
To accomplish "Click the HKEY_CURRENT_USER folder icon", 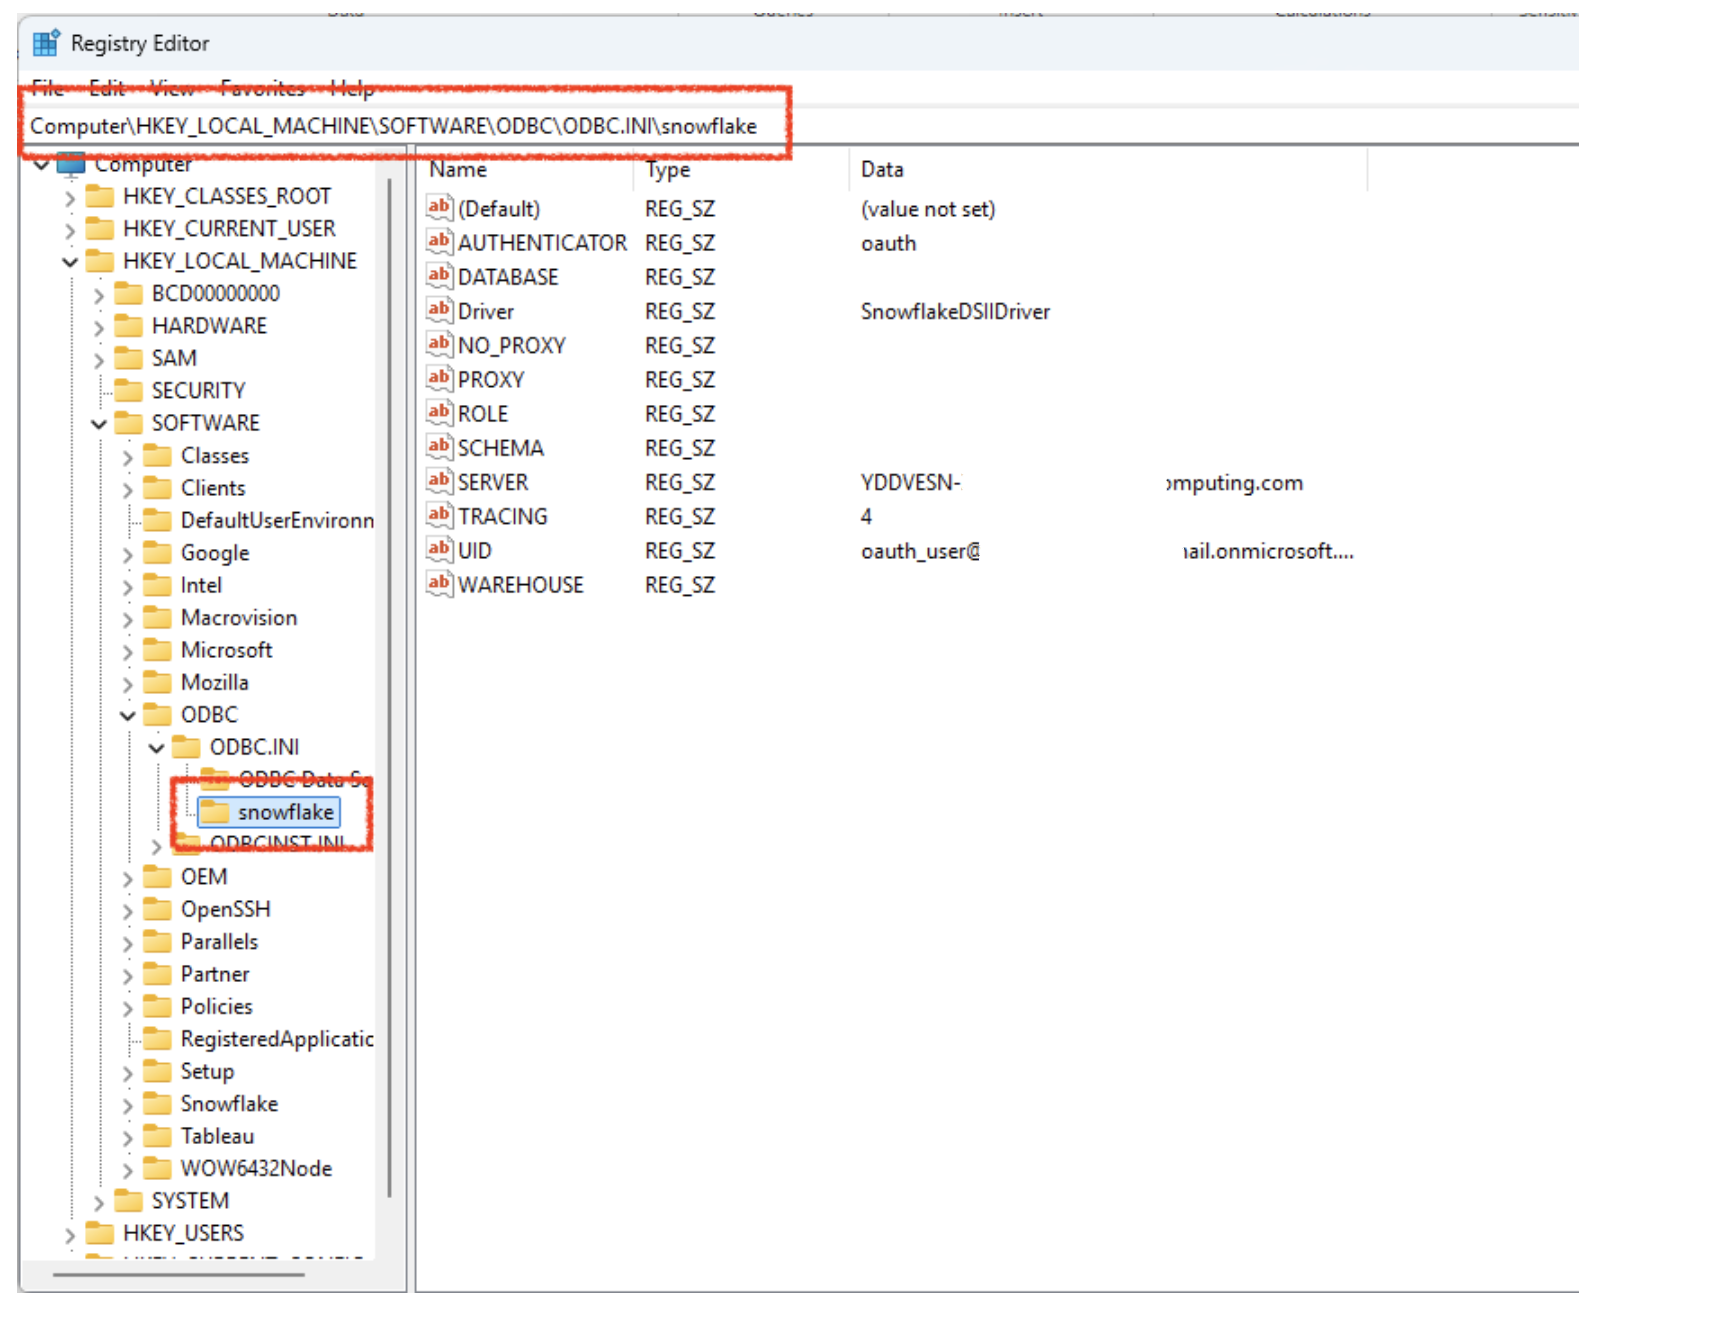I will coord(100,228).
